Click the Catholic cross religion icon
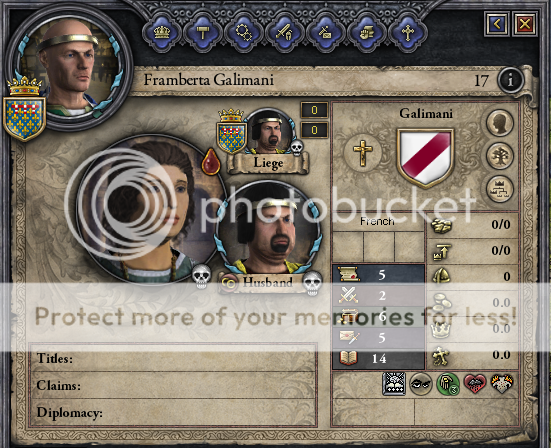This screenshot has height=448, width=551. coord(362,152)
